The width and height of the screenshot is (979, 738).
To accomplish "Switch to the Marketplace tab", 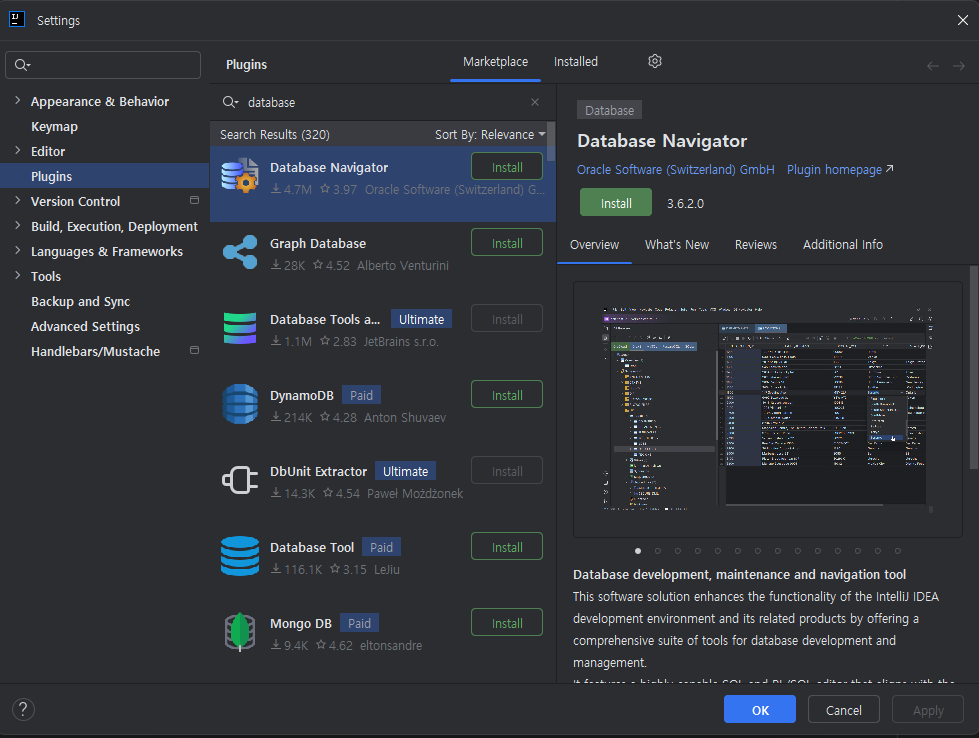I will tap(495, 62).
